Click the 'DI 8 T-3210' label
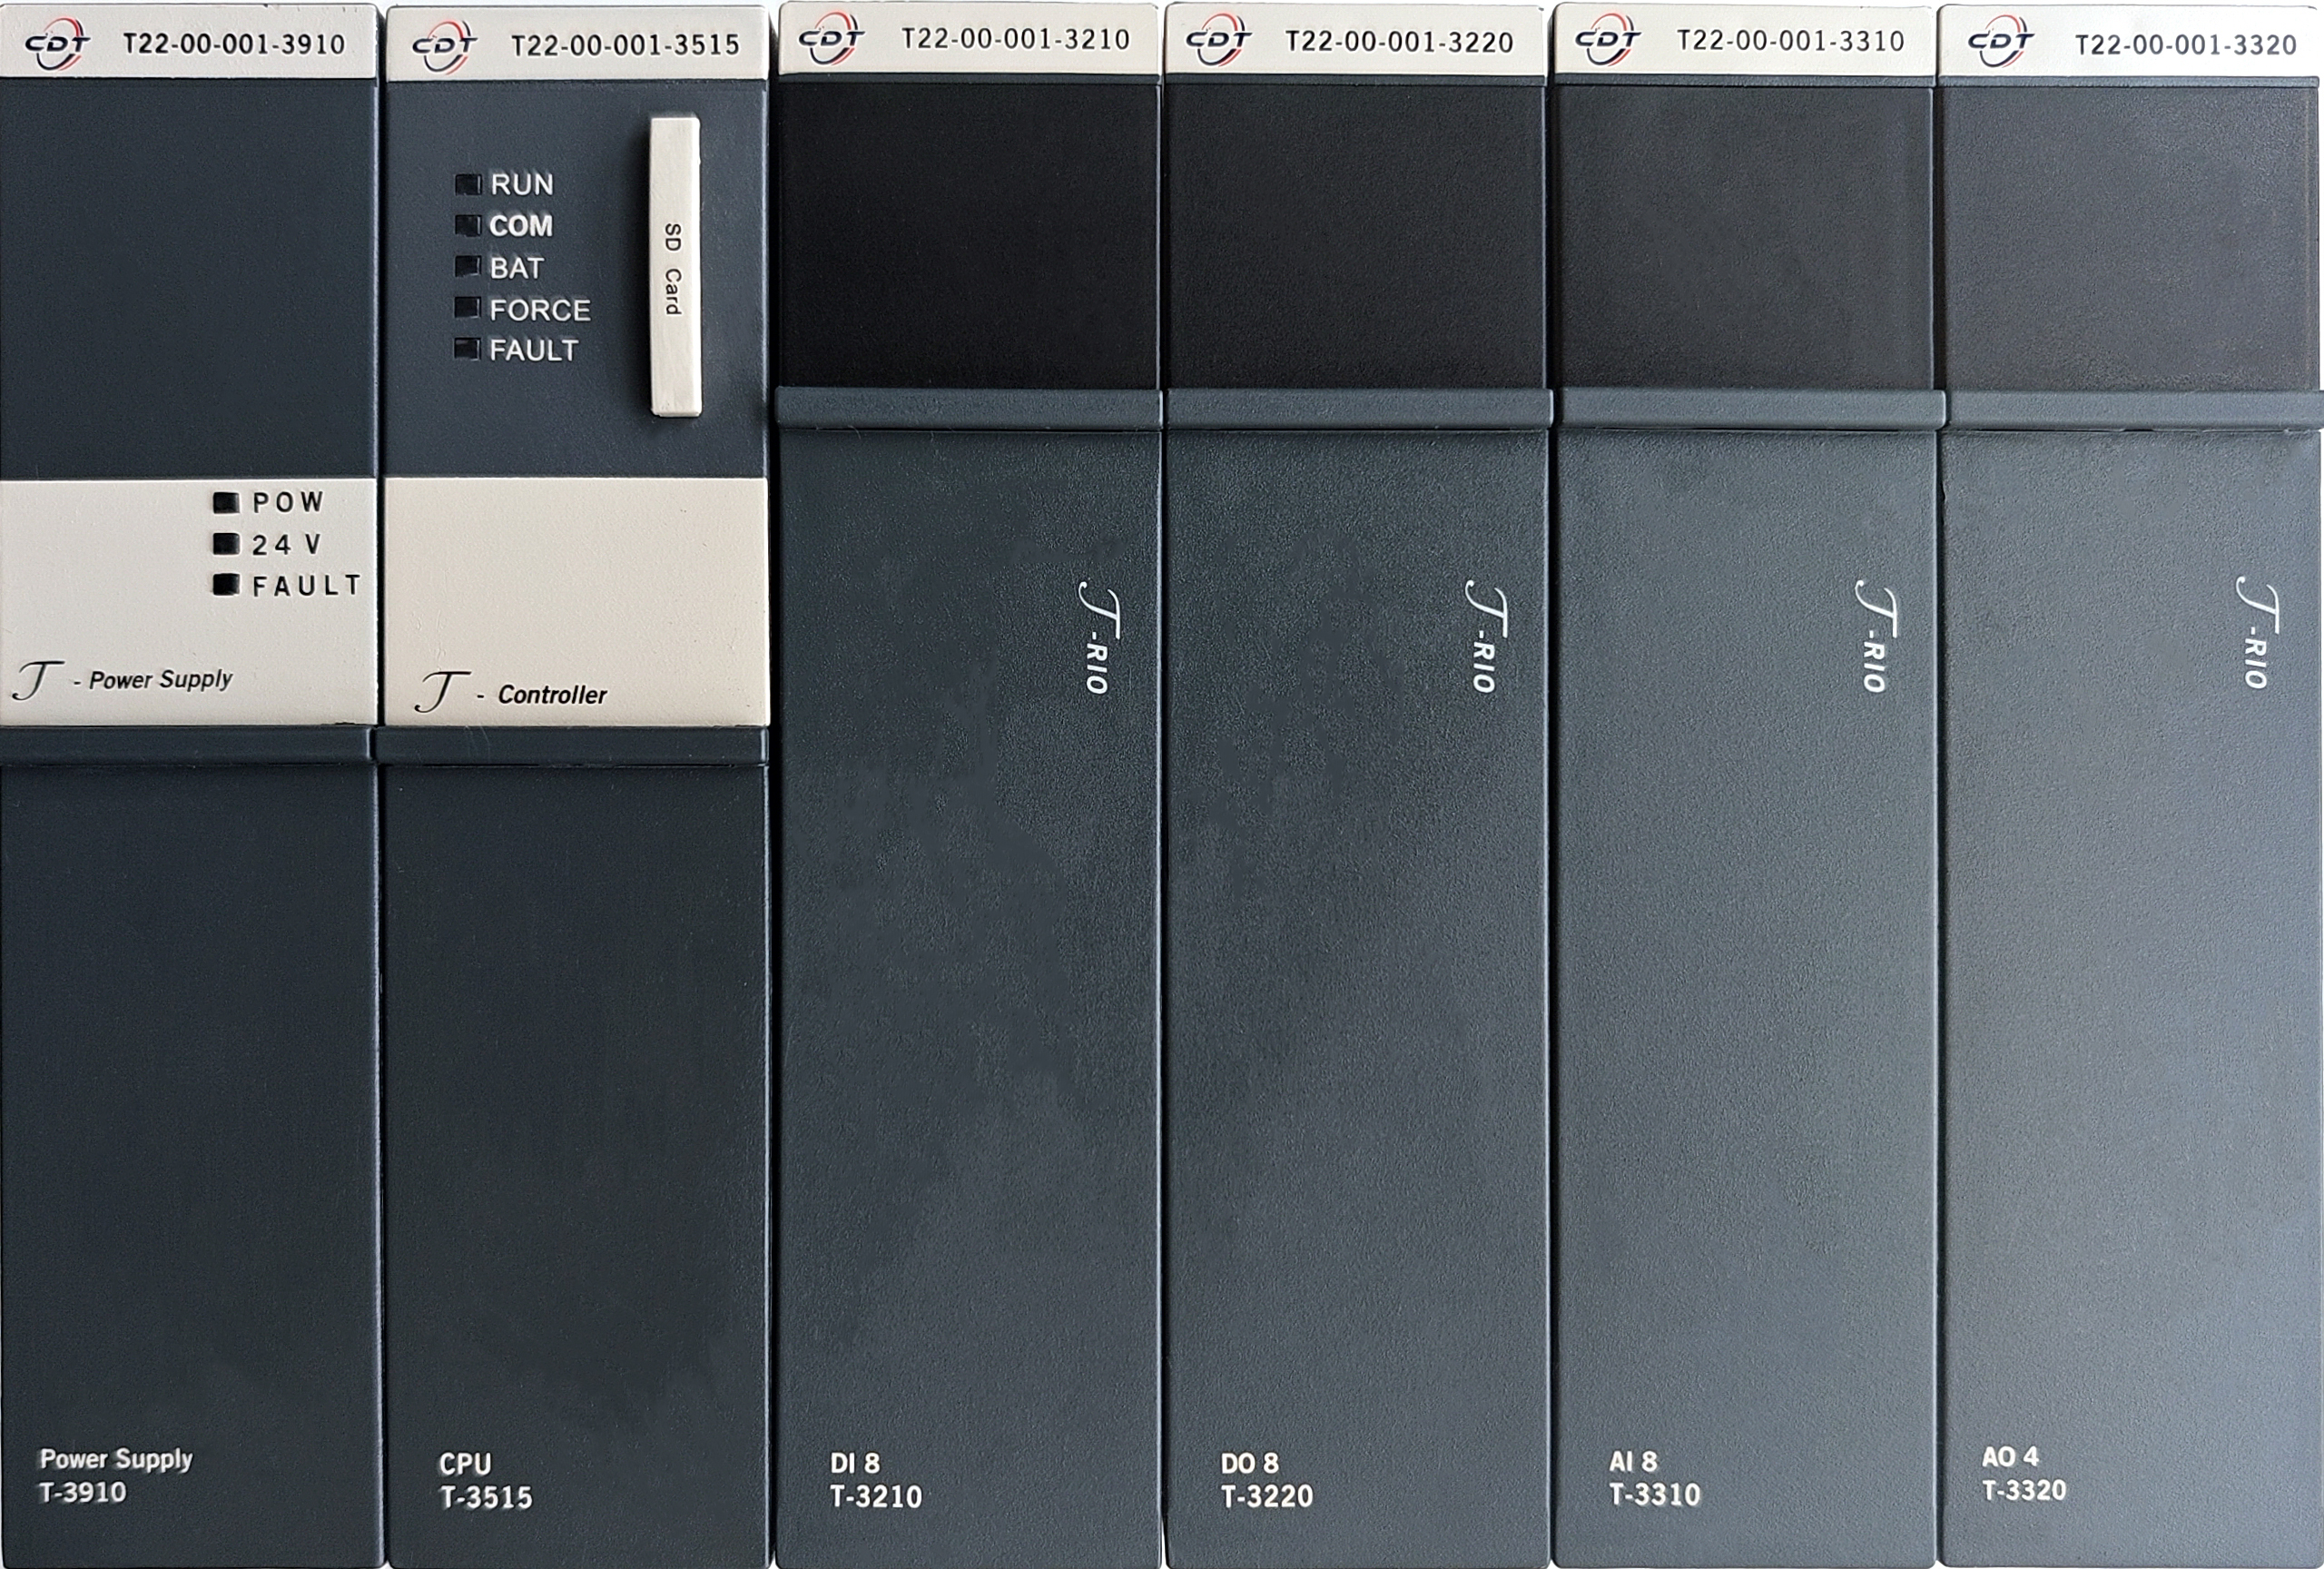 (876, 1480)
